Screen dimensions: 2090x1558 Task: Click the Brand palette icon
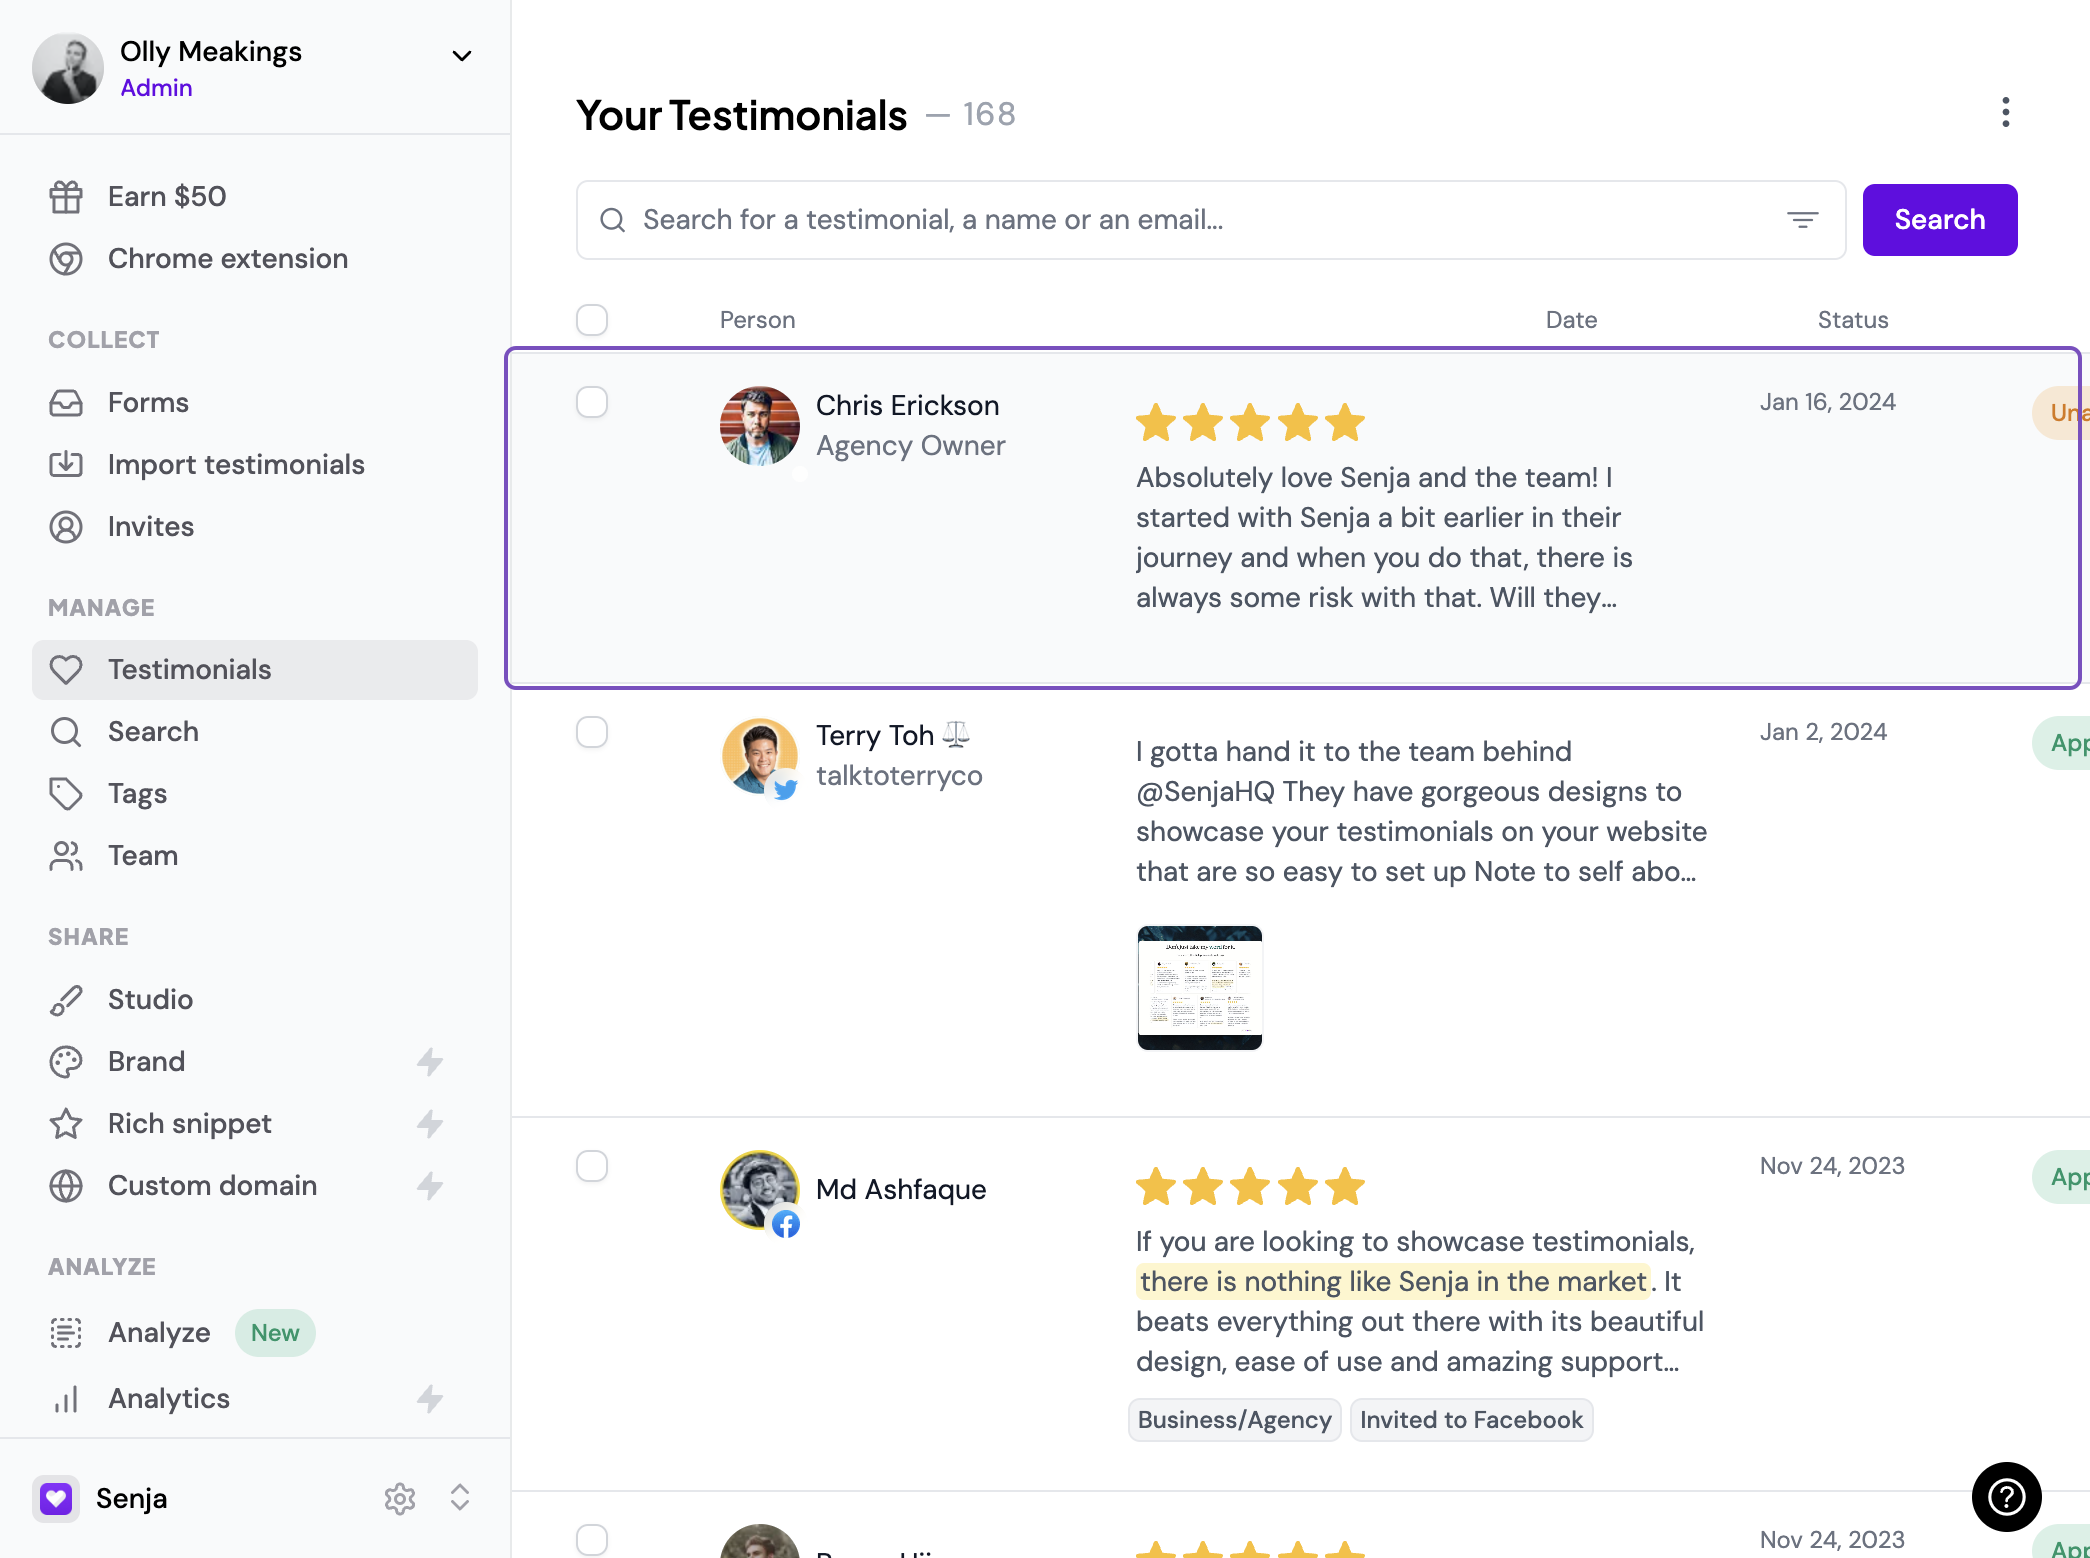click(x=66, y=1062)
